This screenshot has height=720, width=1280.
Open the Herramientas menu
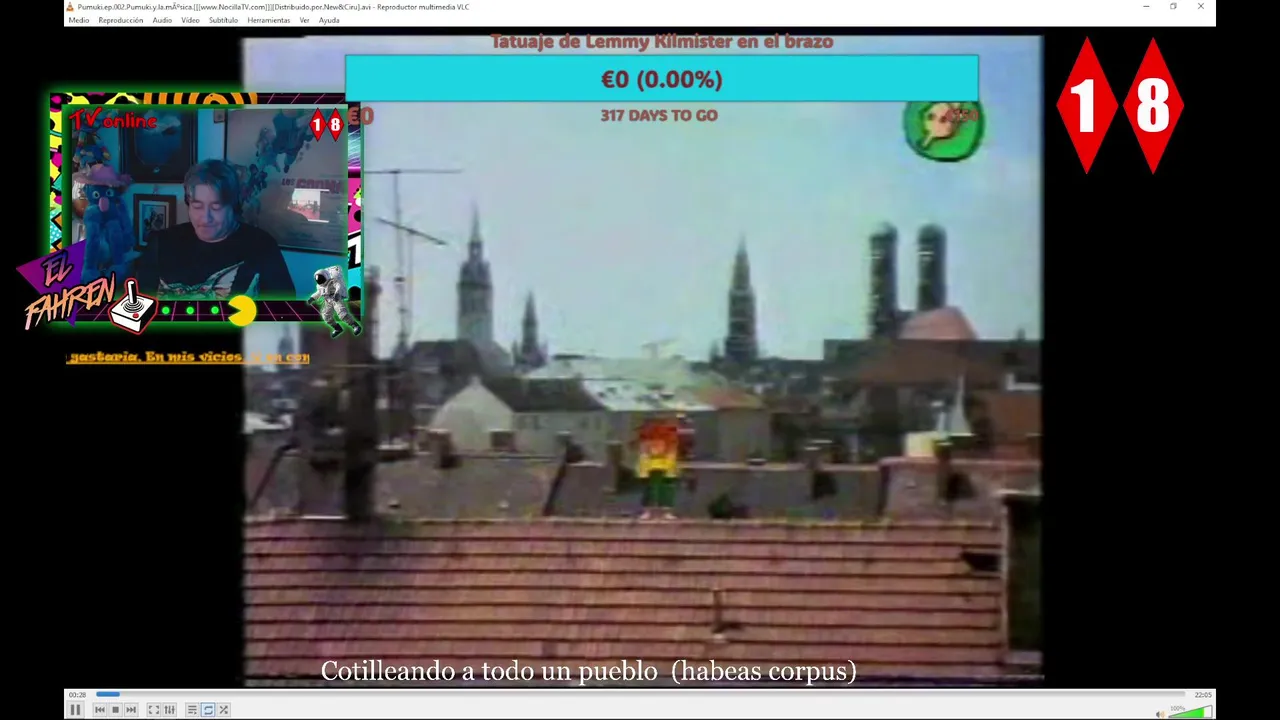coord(269,20)
